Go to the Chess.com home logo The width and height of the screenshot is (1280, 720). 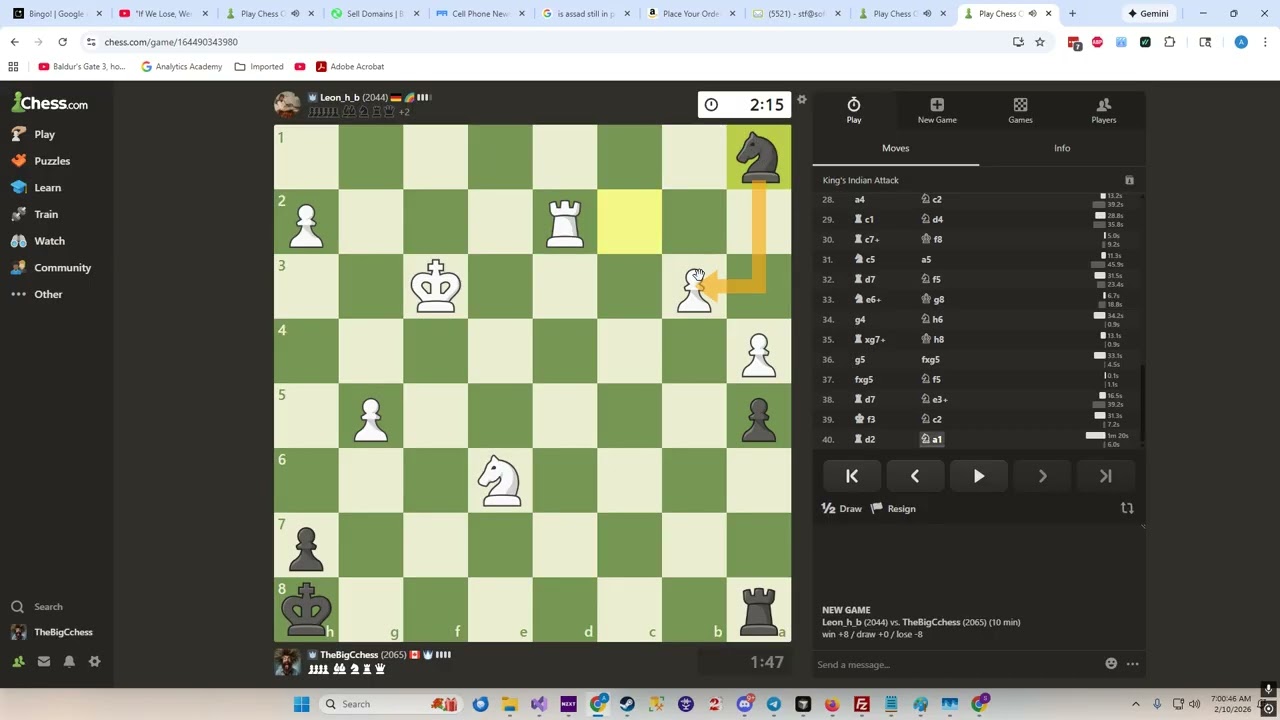[50, 103]
